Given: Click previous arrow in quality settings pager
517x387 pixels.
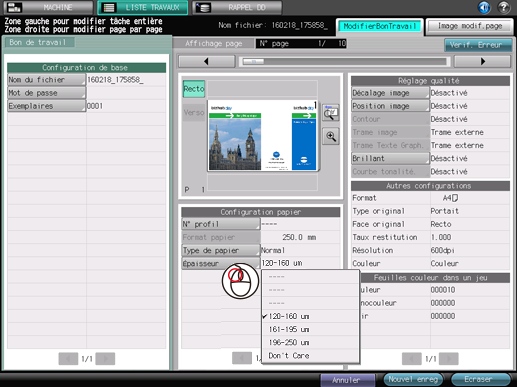Looking at the screenshot, I should [412, 359].
